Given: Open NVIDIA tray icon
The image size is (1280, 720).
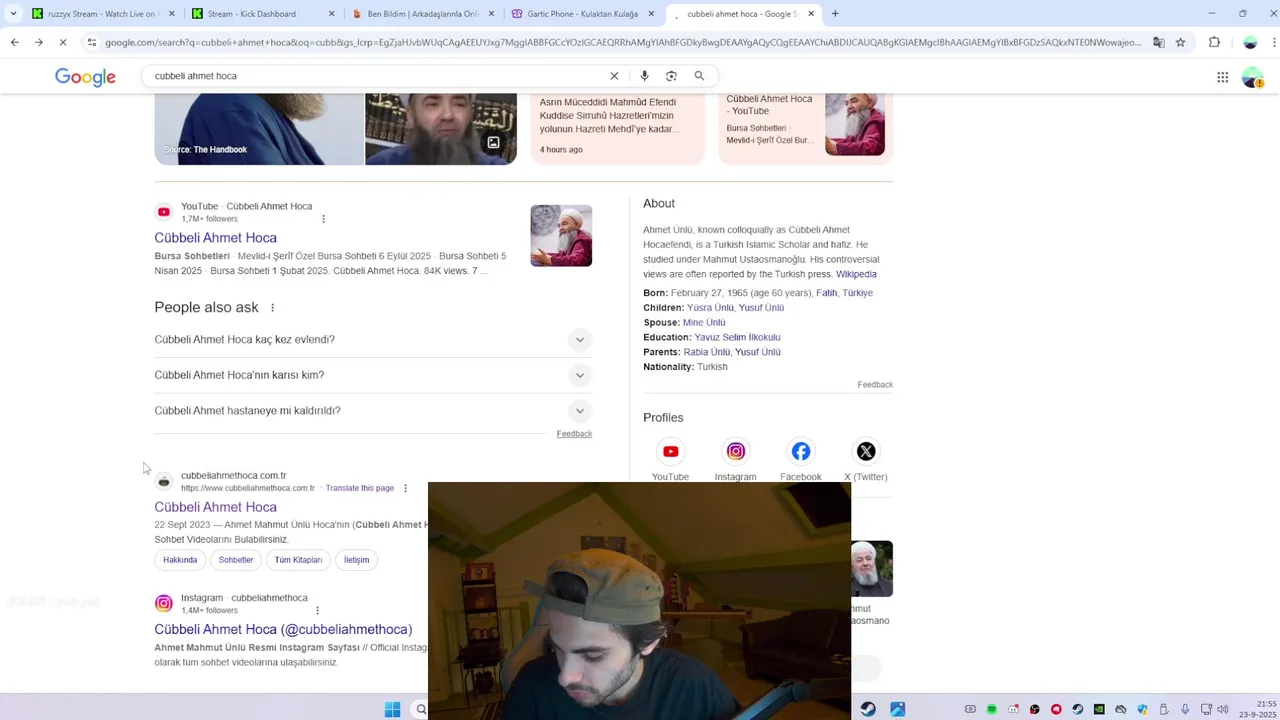Looking at the screenshot, I should point(1099,709).
